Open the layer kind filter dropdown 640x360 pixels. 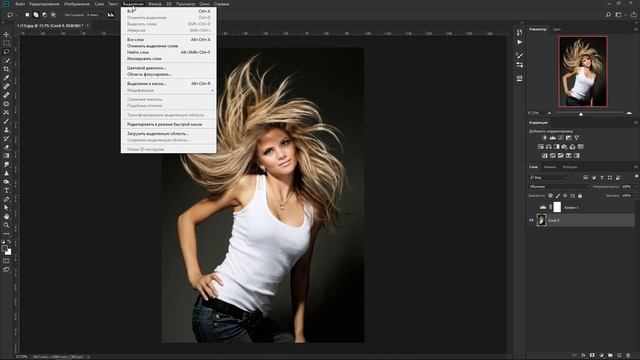[x=549, y=178]
